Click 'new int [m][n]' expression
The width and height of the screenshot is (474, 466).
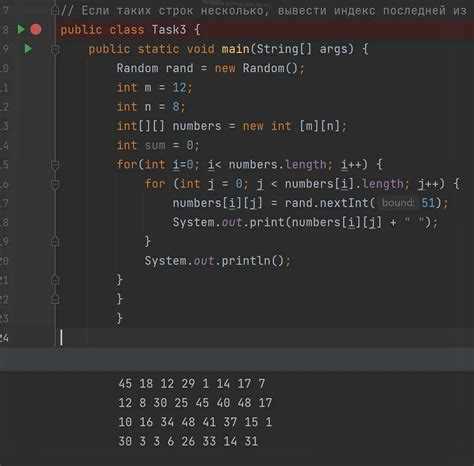pyautogui.click(x=292, y=126)
